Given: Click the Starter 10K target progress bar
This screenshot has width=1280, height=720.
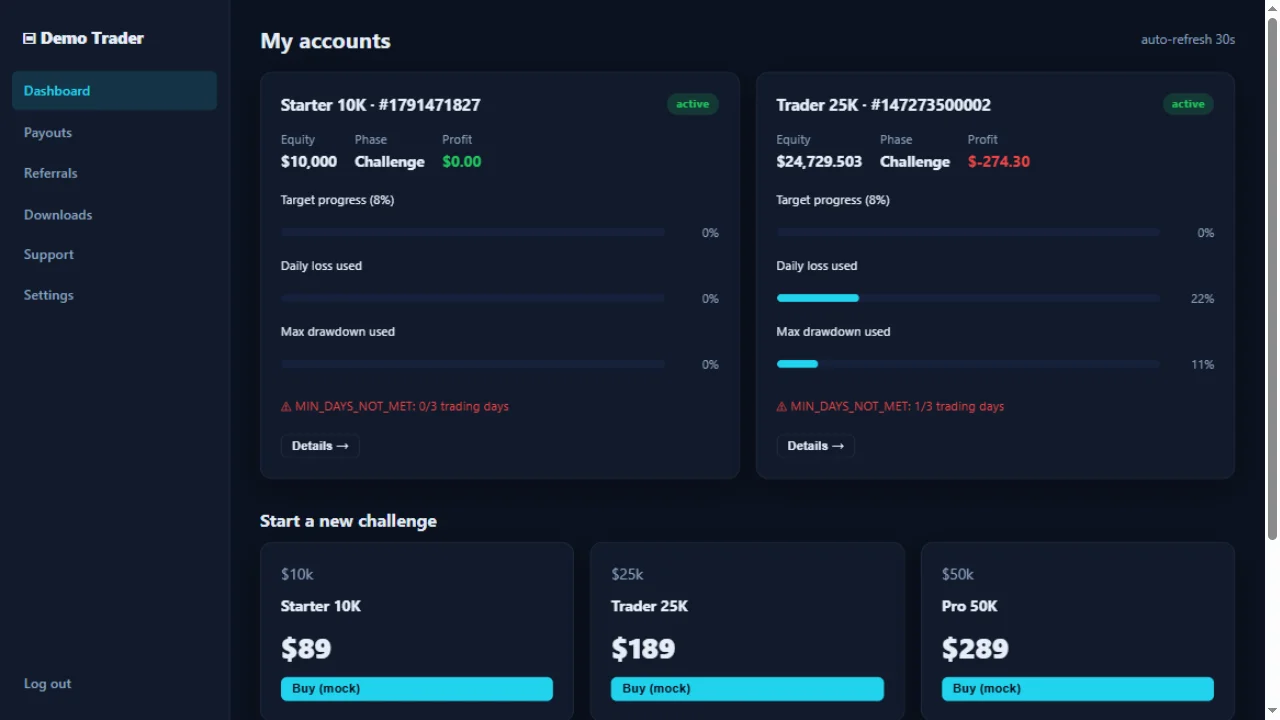Looking at the screenshot, I should (x=473, y=232).
